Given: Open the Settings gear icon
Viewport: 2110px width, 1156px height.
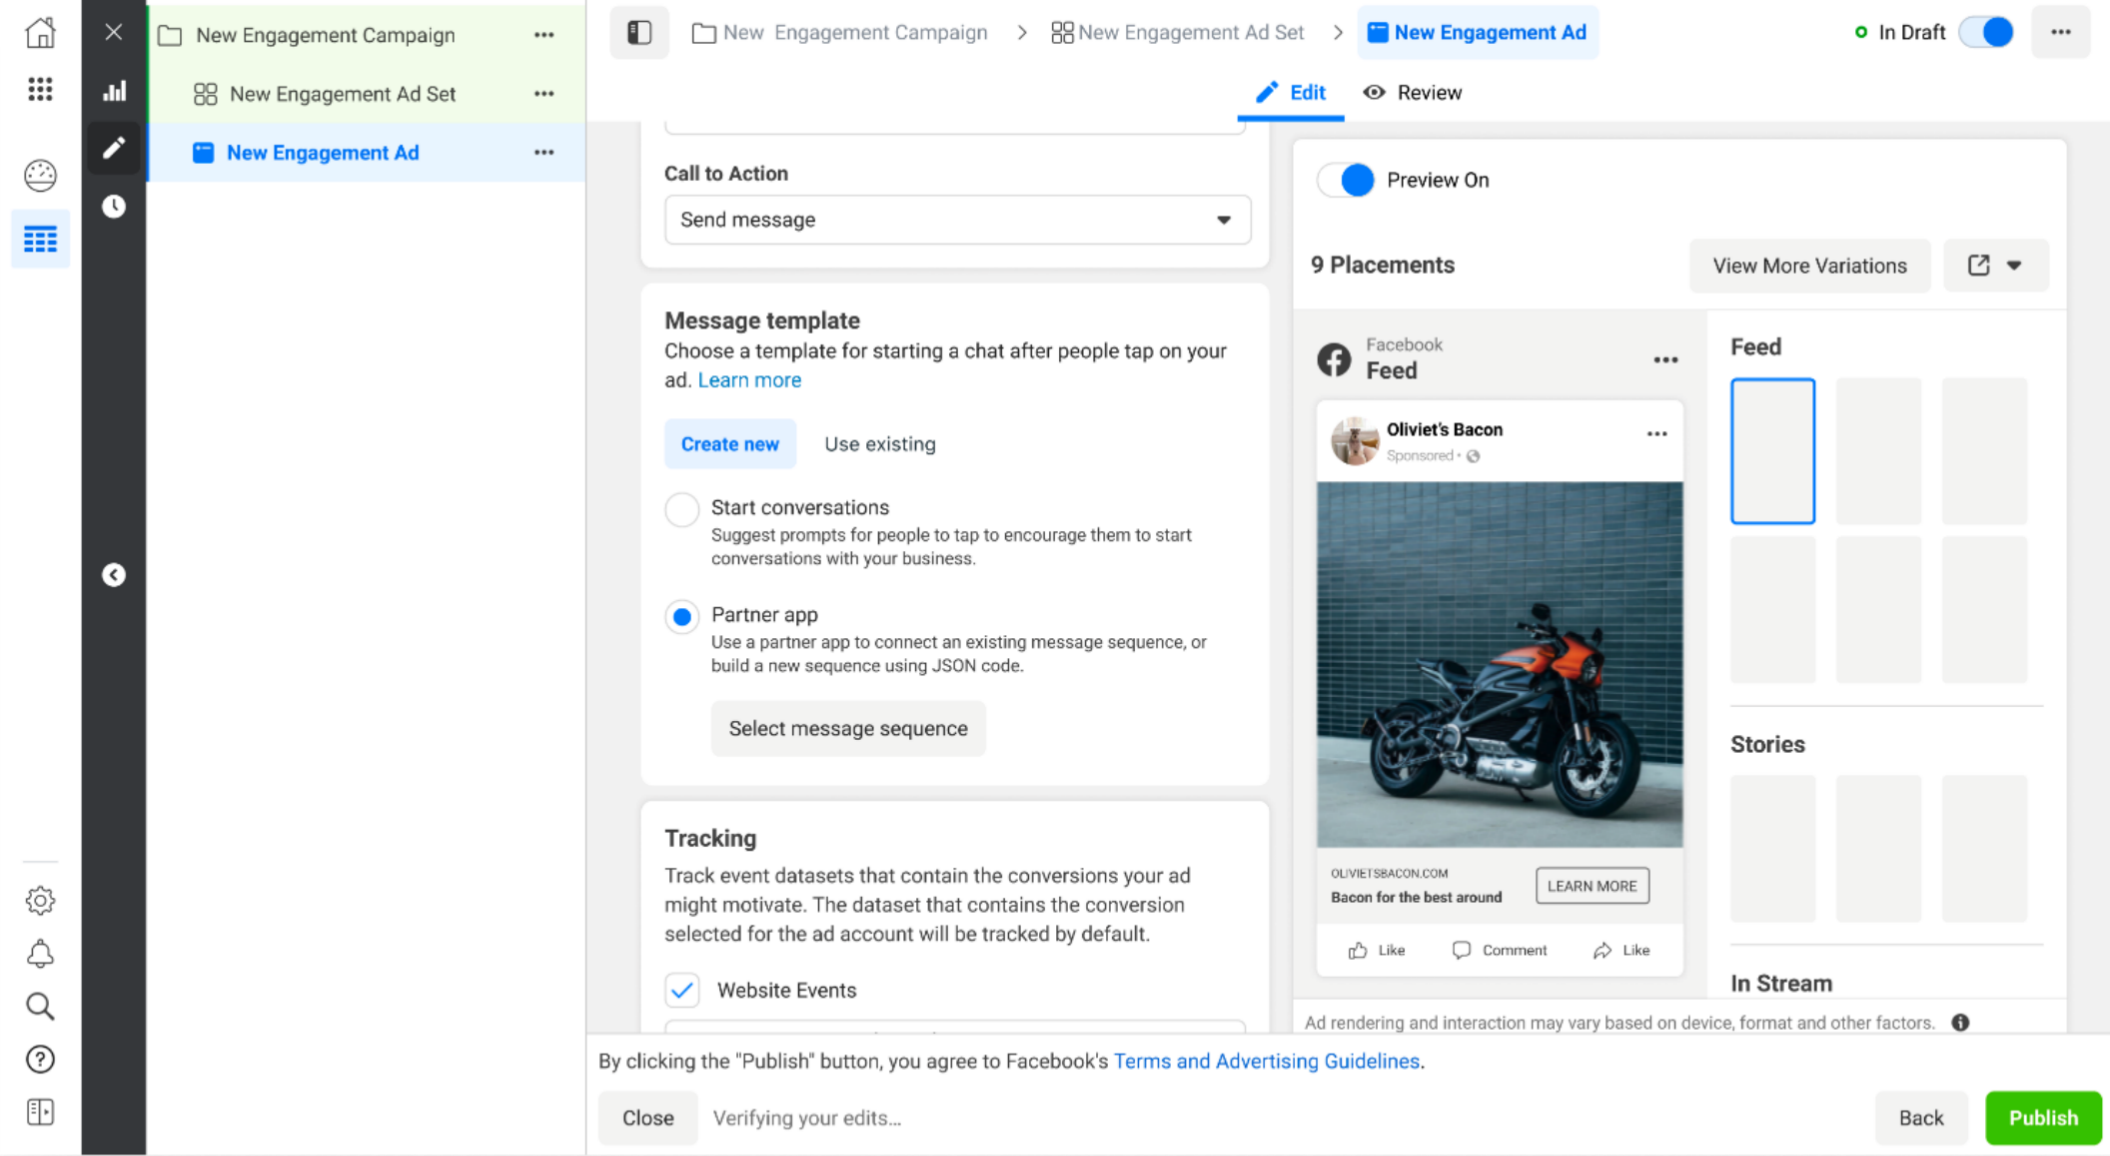Looking at the screenshot, I should [40, 900].
